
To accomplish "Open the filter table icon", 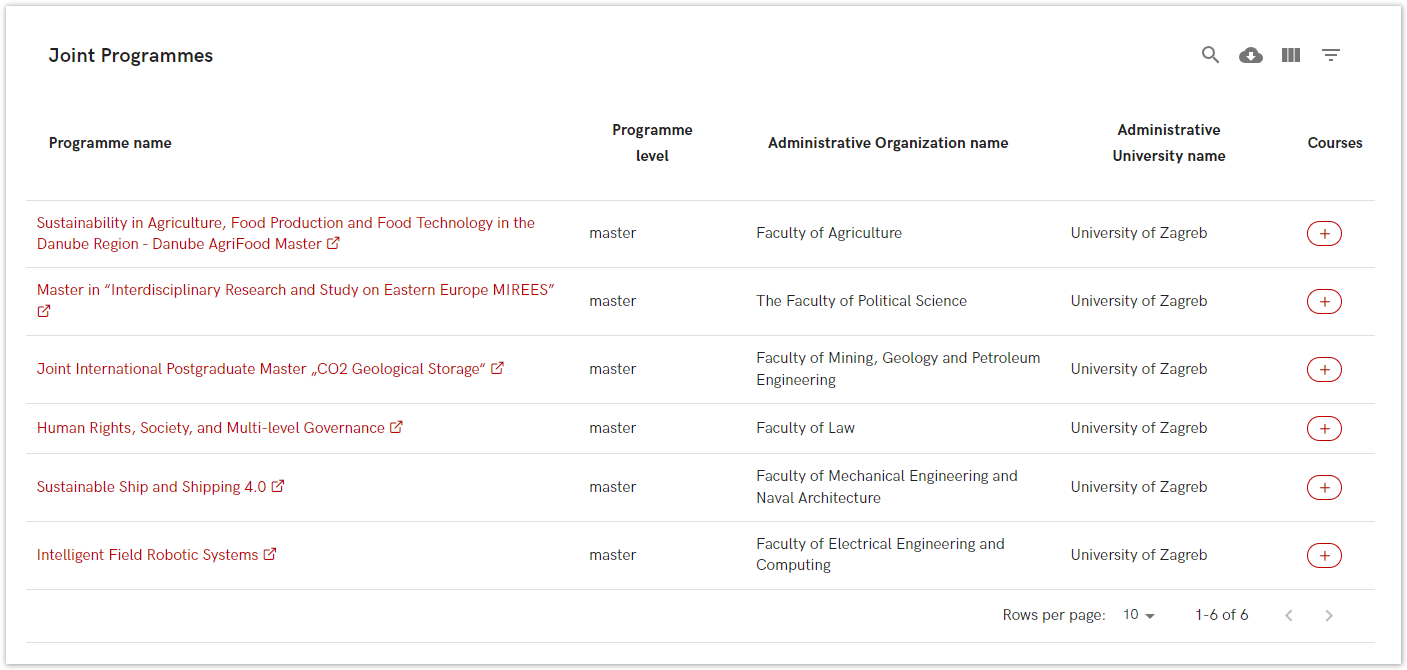I will 1331,55.
